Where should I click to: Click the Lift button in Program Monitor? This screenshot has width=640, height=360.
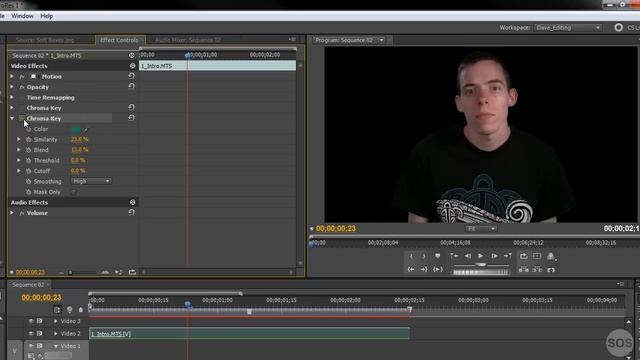524,270
